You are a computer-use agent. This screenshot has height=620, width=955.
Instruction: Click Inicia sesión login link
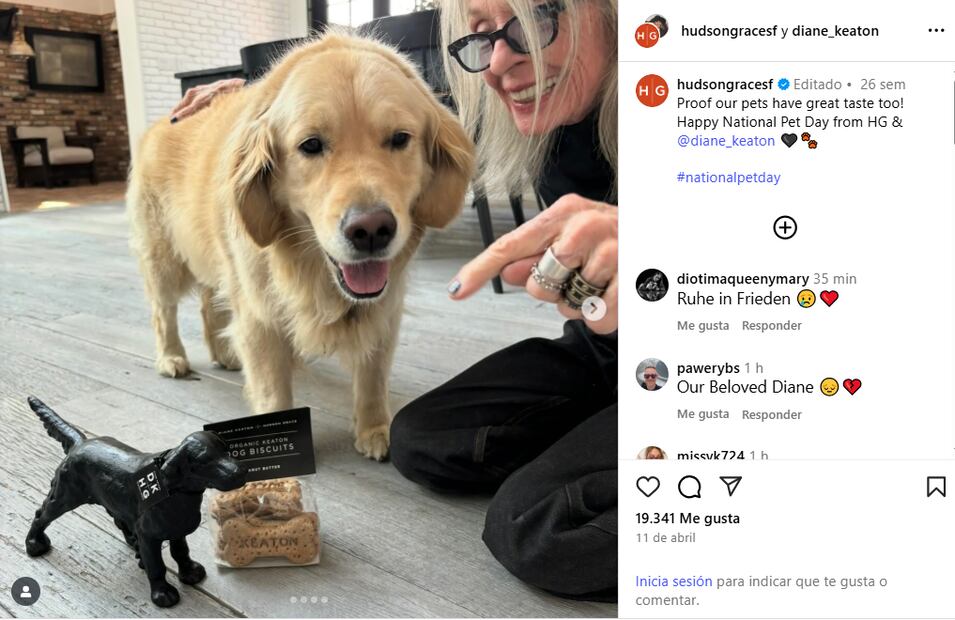click(674, 581)
